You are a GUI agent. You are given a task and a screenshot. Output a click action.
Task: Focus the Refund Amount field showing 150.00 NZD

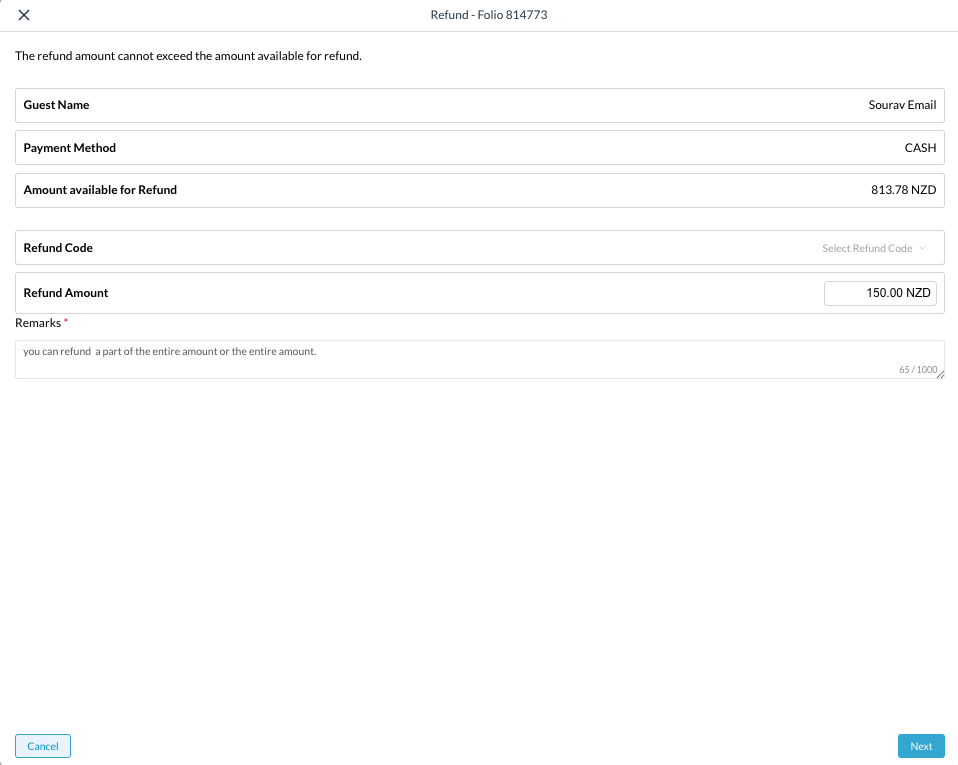coord(880,293)
